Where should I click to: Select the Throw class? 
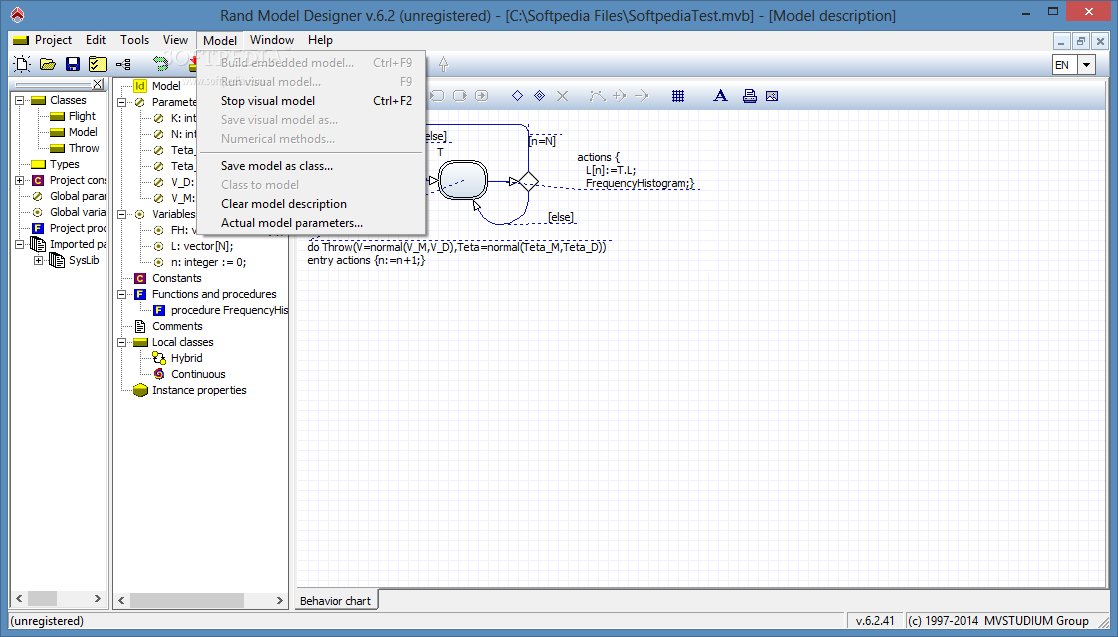pyautogui.click(x=84, y=148)
